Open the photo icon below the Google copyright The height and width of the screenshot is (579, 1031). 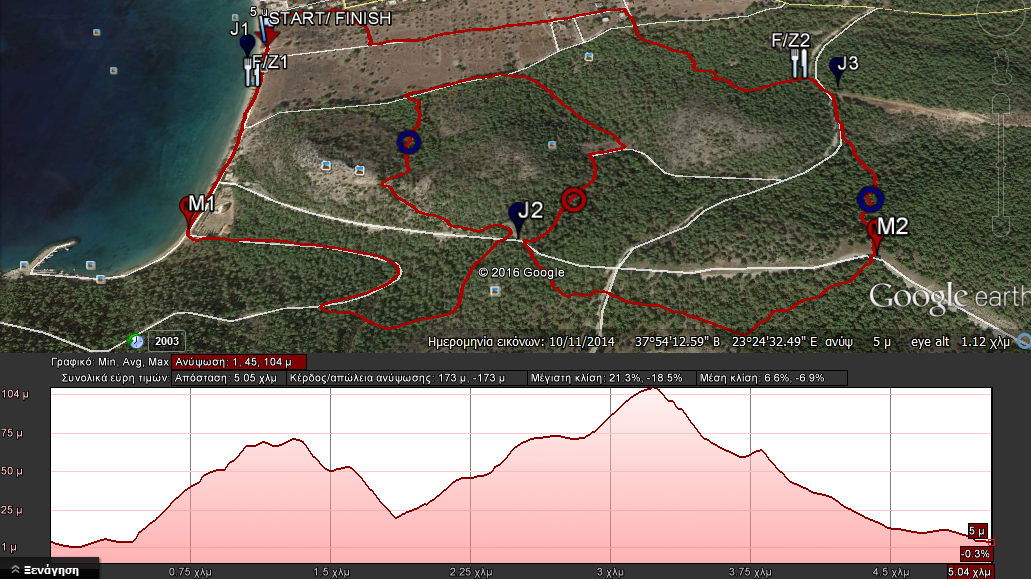click(495, 291)
